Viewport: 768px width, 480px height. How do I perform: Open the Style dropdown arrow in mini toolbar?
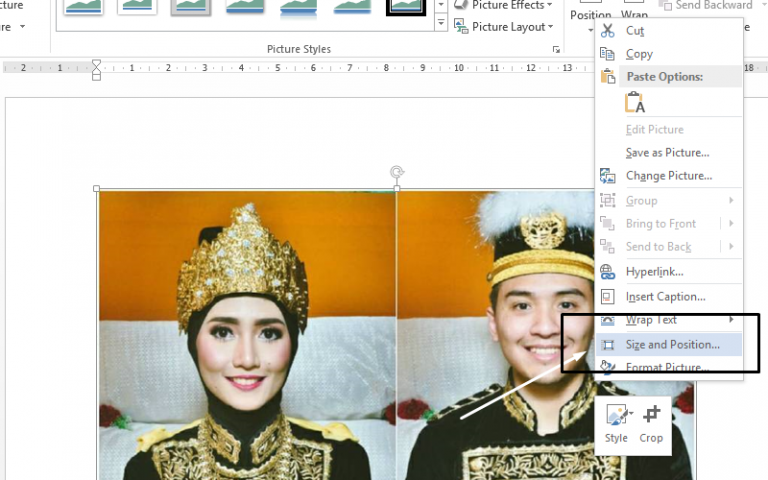pyautogui.click(x=631, y=414)
